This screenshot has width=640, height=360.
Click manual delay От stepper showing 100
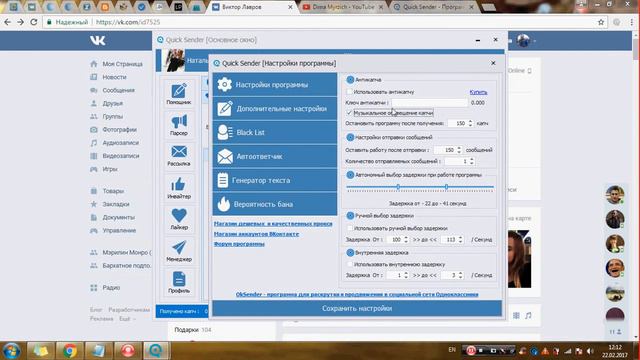pos(406,240)
